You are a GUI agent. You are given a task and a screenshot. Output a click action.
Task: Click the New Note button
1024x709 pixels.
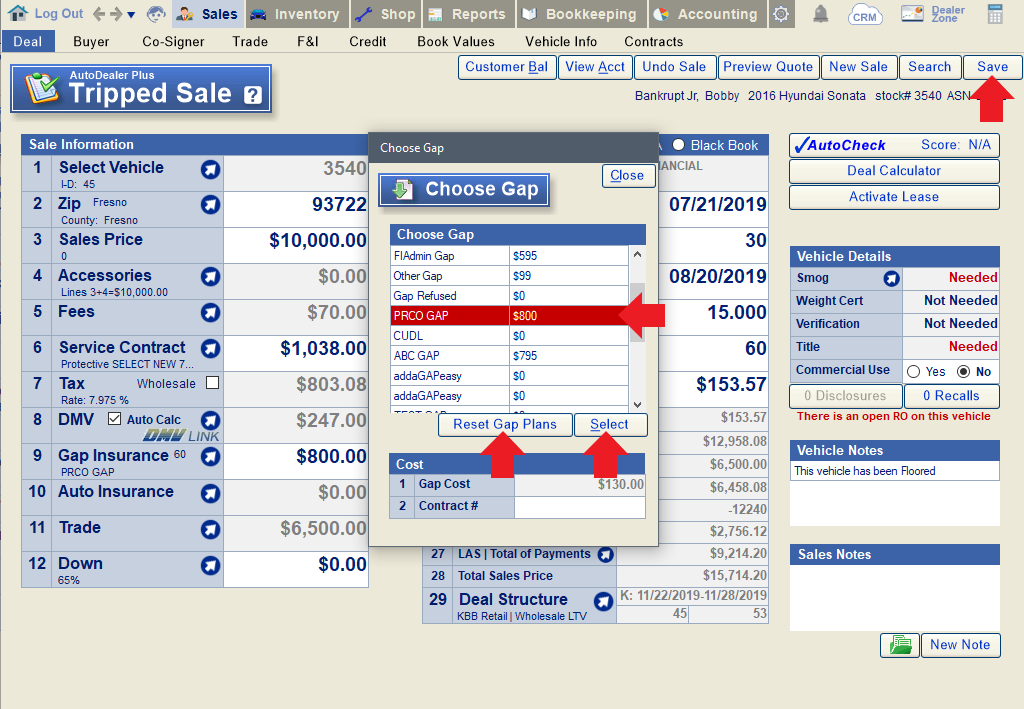(960, 645)
